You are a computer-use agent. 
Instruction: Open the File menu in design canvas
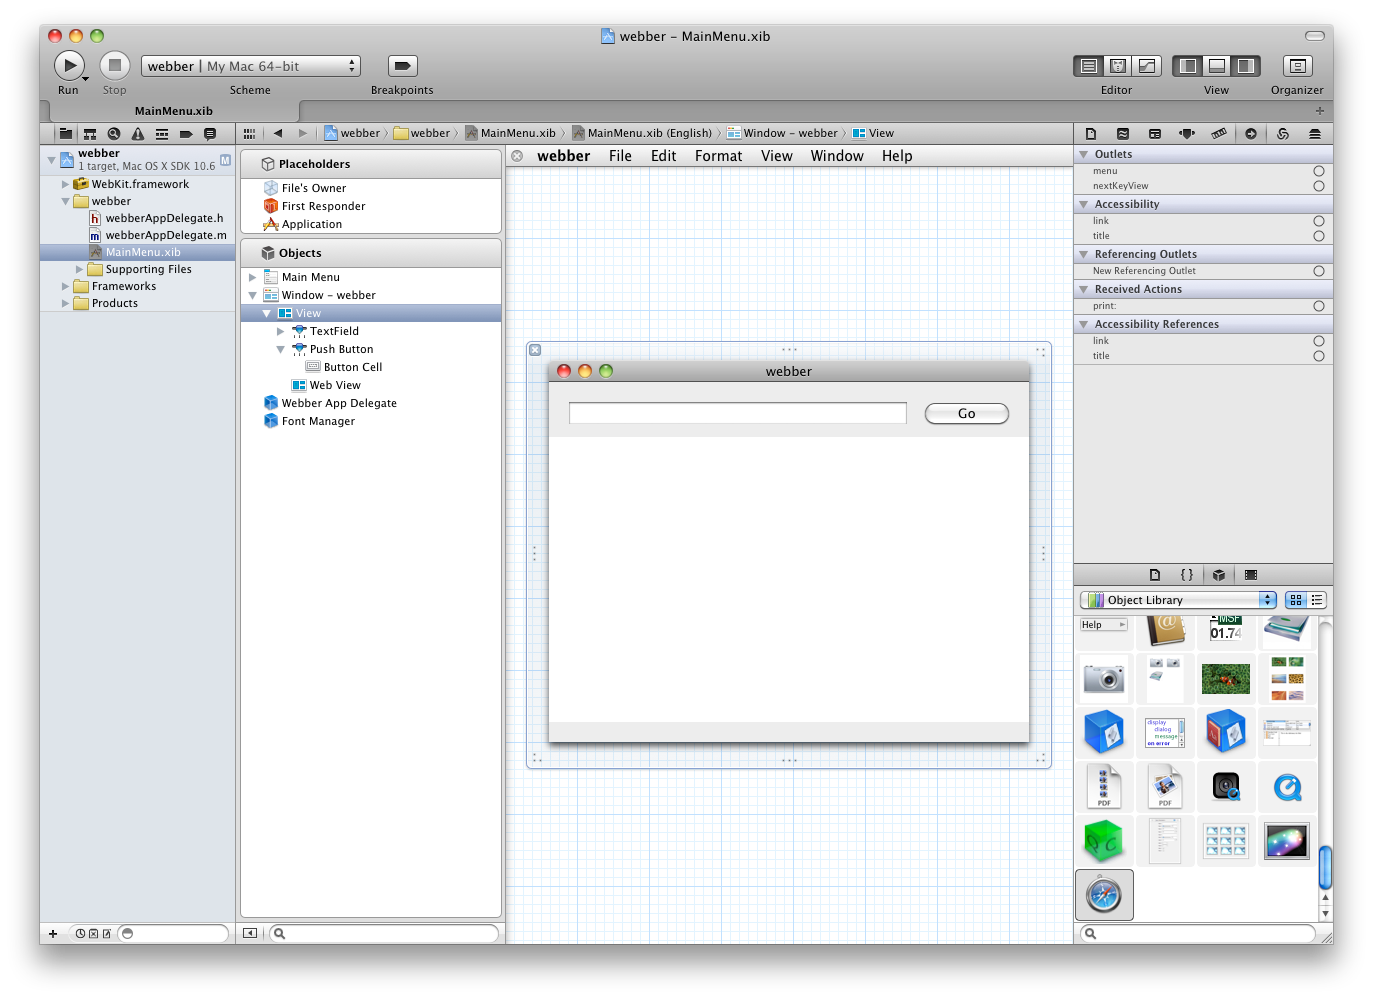620,156
